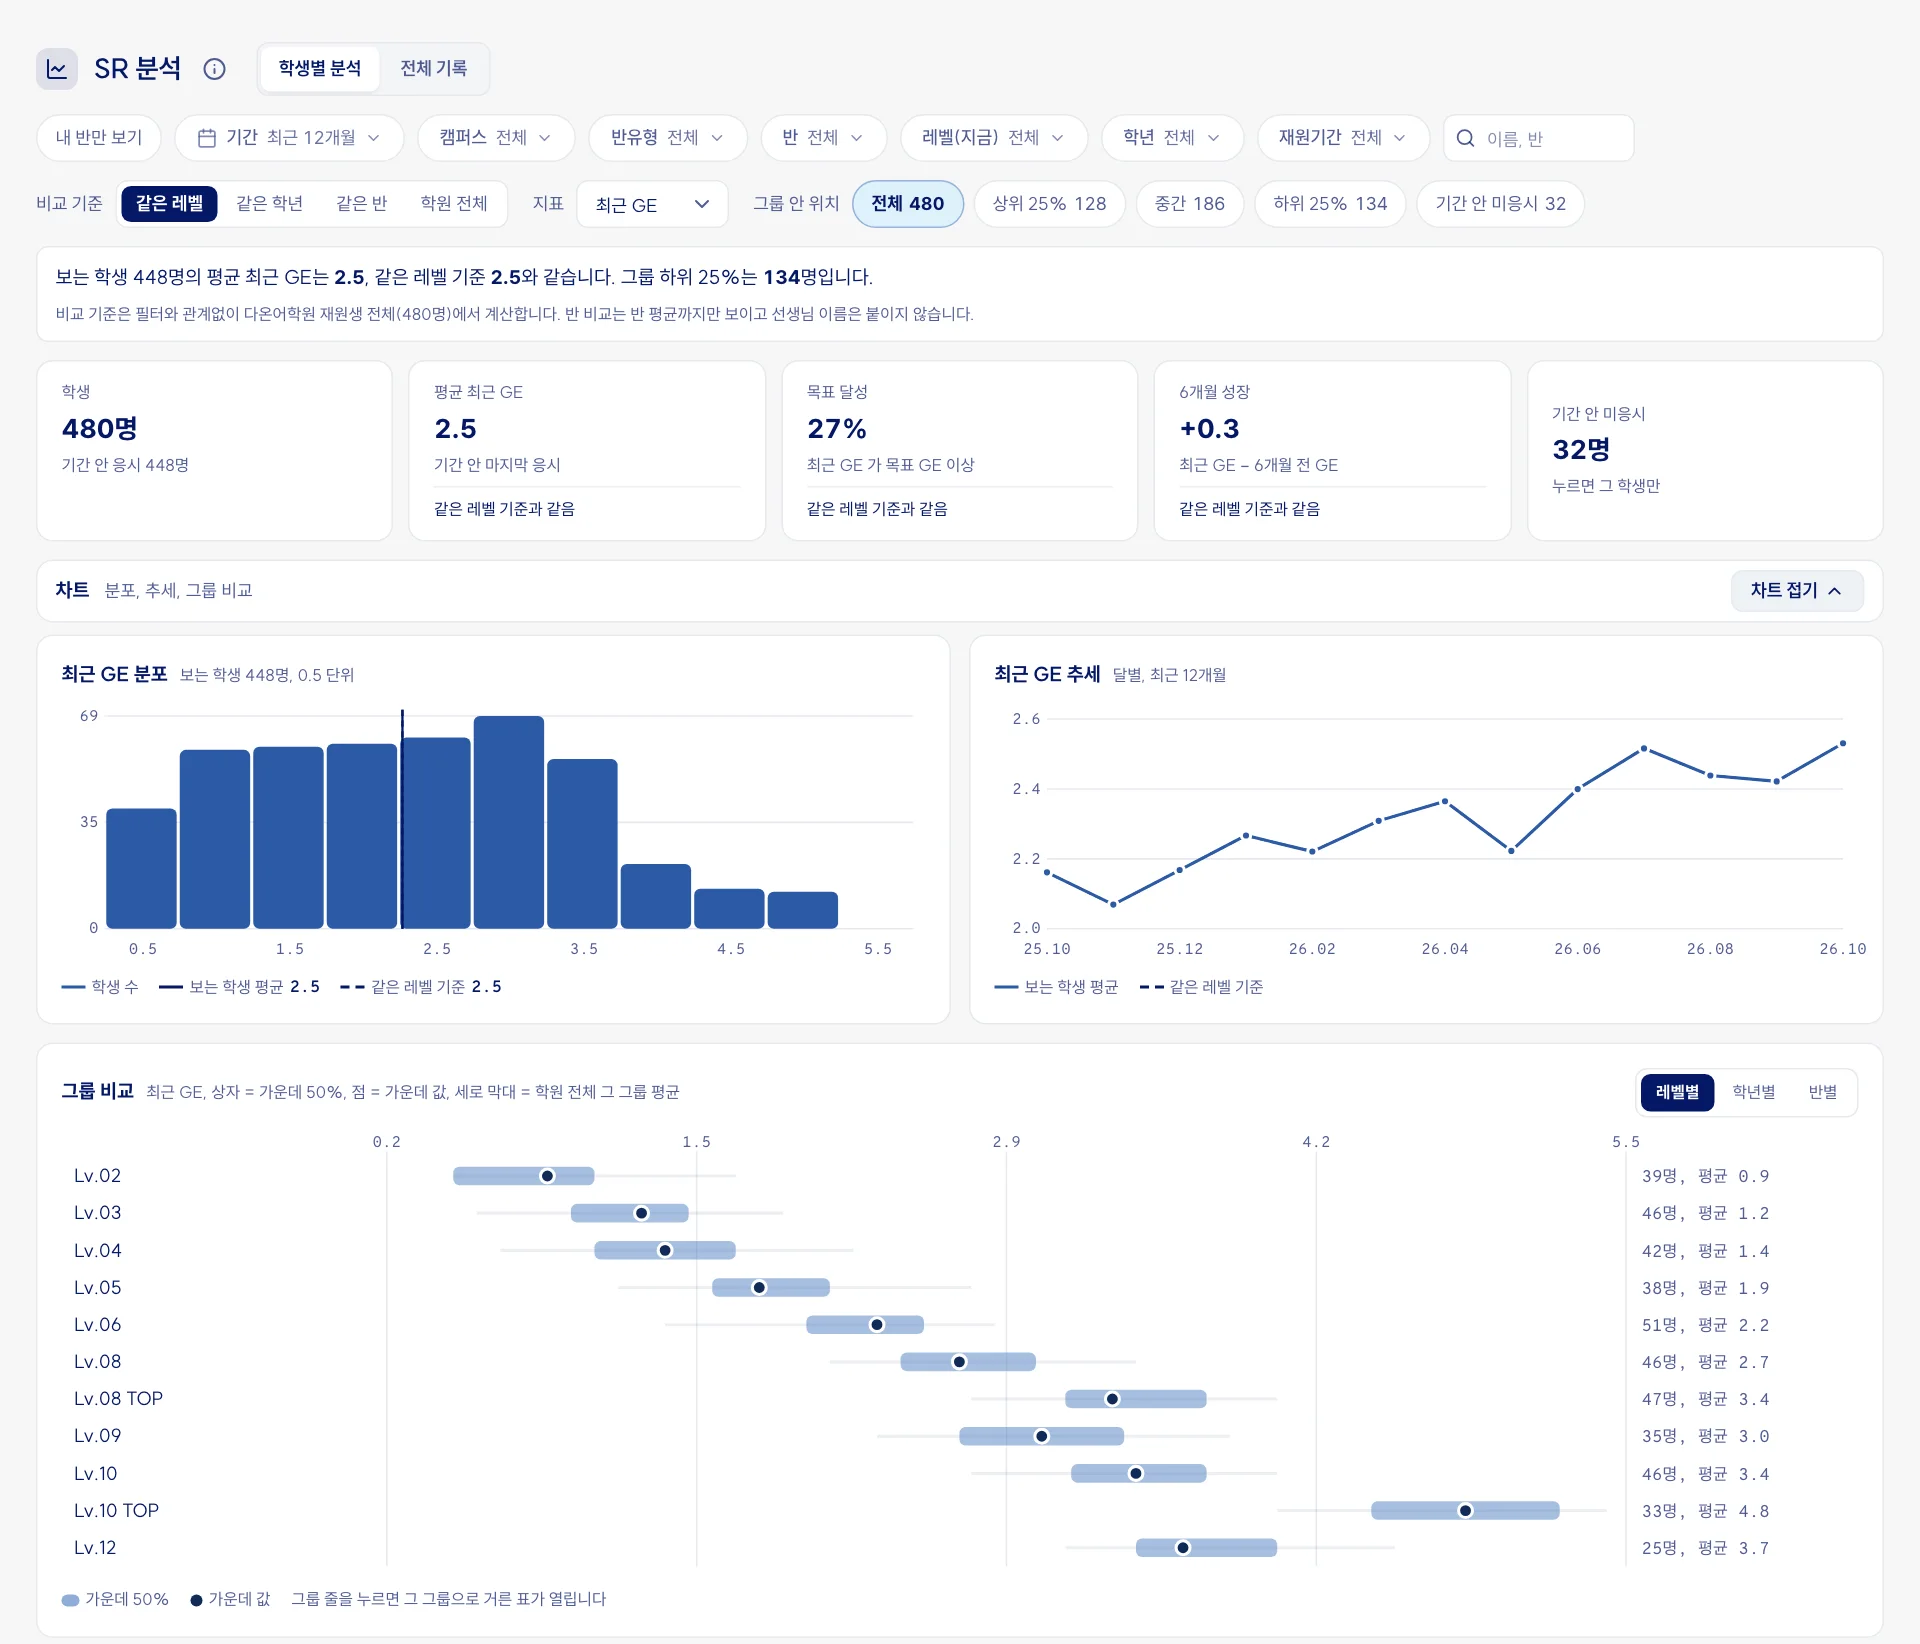Click the search magnifier icon
This screenshot has height=1644, width=1920.
(x=1465, y=138)
